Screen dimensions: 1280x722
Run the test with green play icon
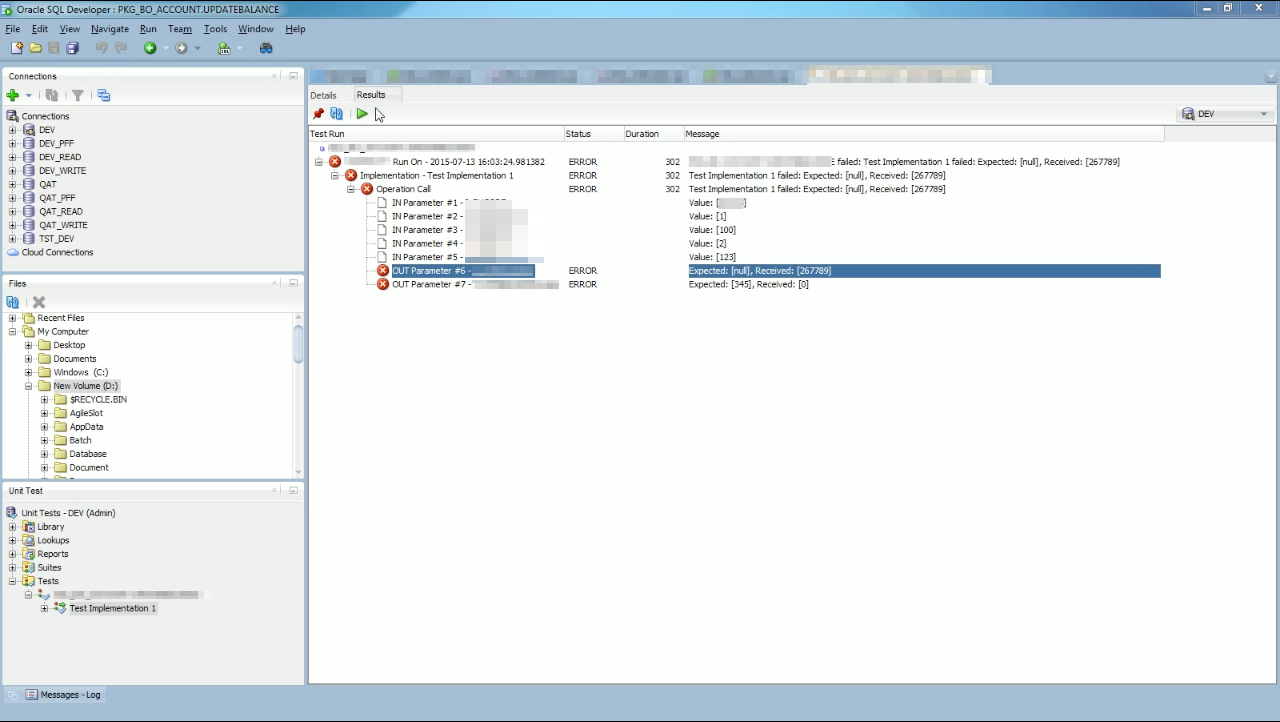pyautogui.click(x=362, y=114)
